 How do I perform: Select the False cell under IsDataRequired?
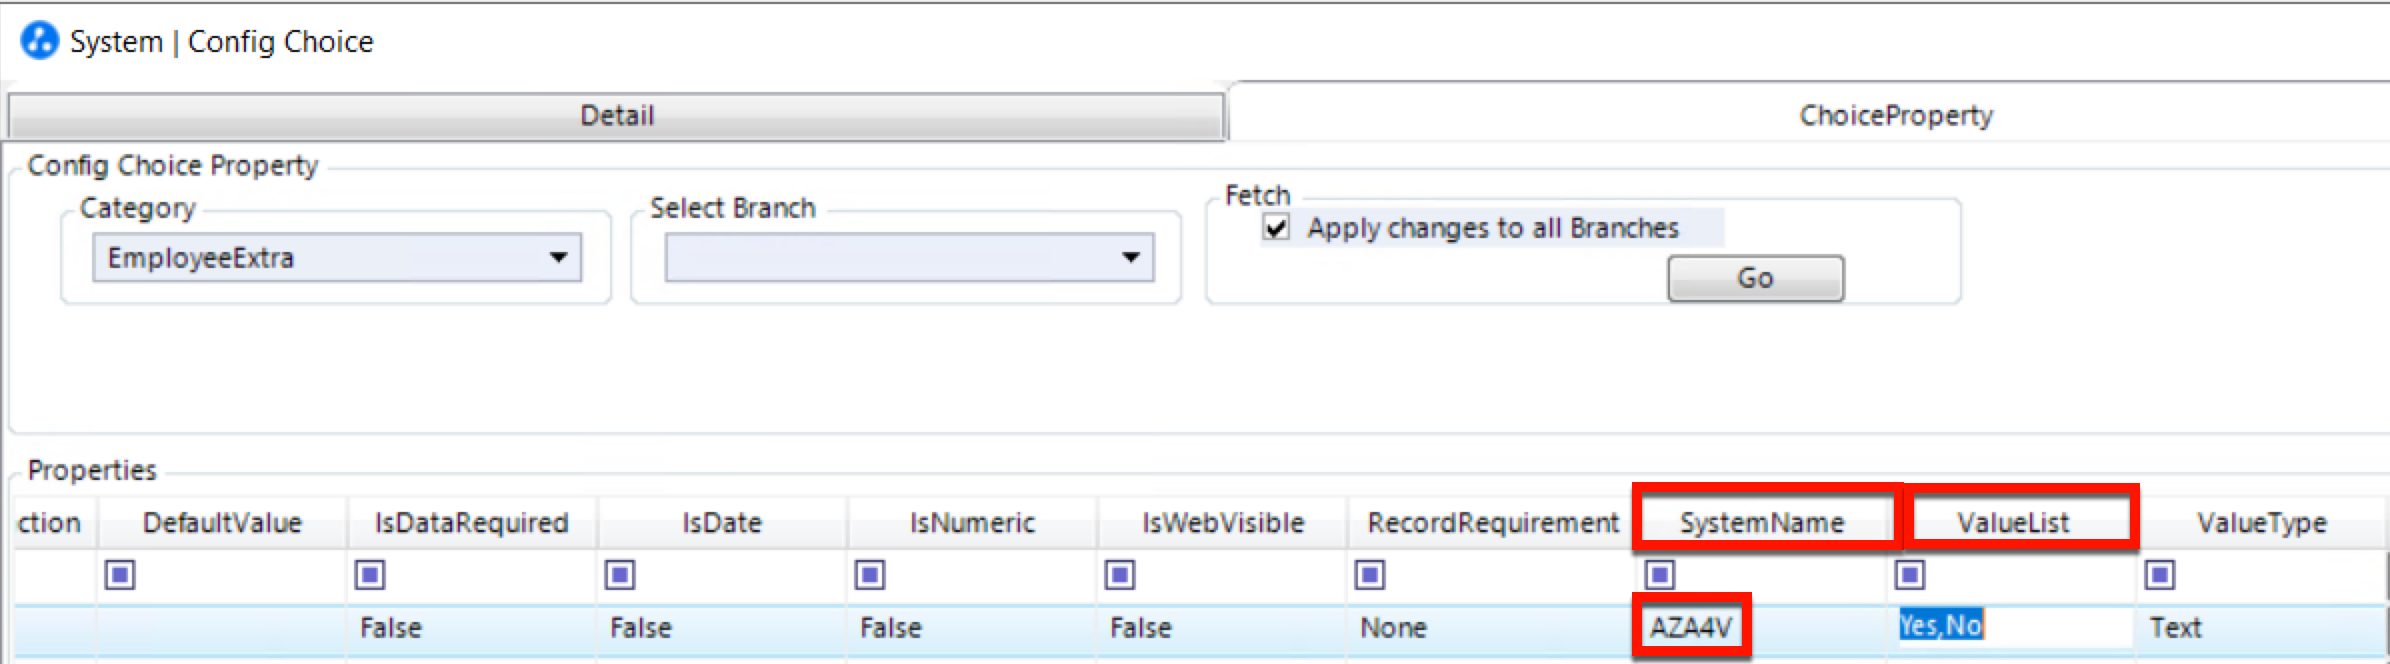pos(472,628)
